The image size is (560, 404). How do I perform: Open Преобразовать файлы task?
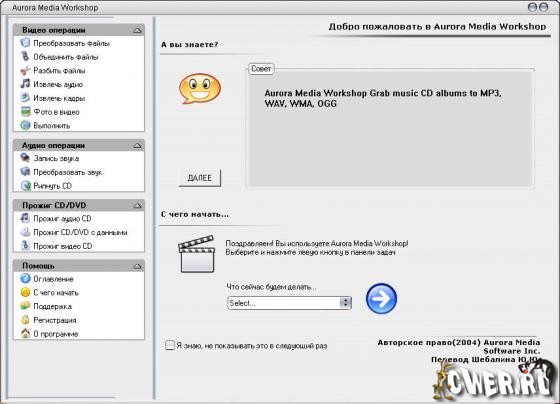(x=71, y=43)
